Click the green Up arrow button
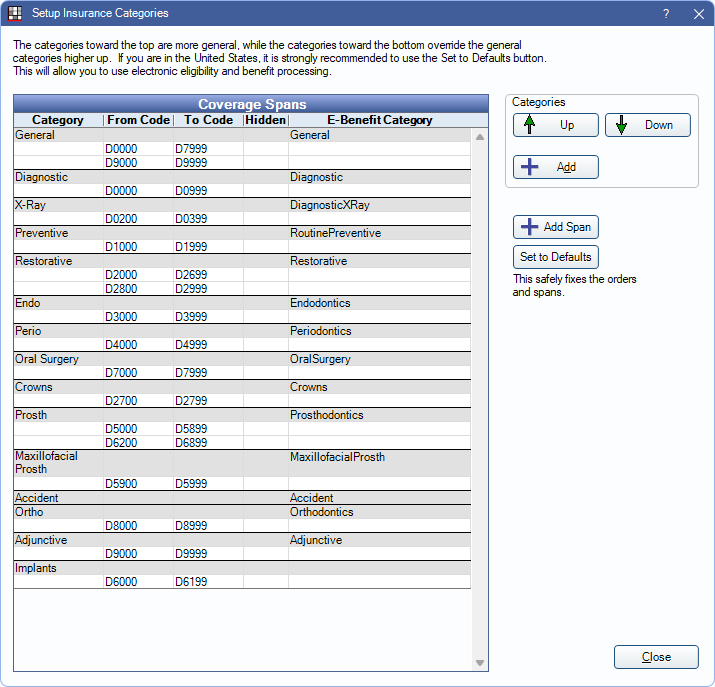715x687 pixels. (555, 125)
